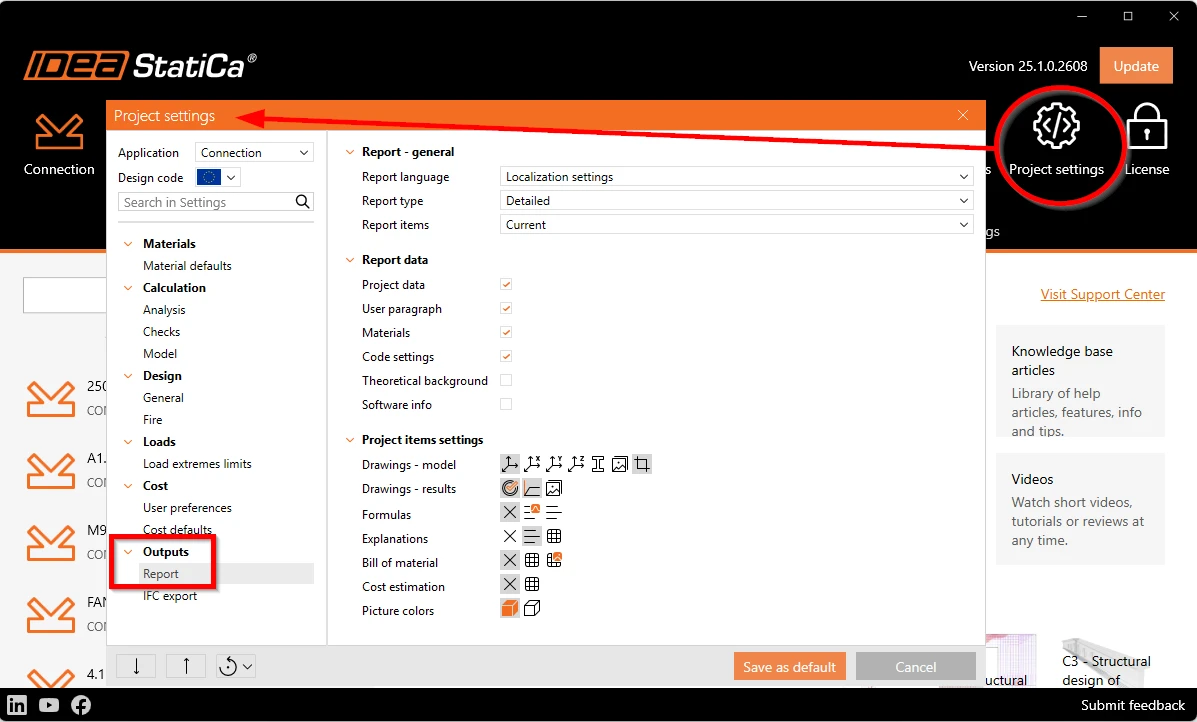Click the crop icon in Drawings - model
The image size is (1197, 722).
(x=642, y=464)
